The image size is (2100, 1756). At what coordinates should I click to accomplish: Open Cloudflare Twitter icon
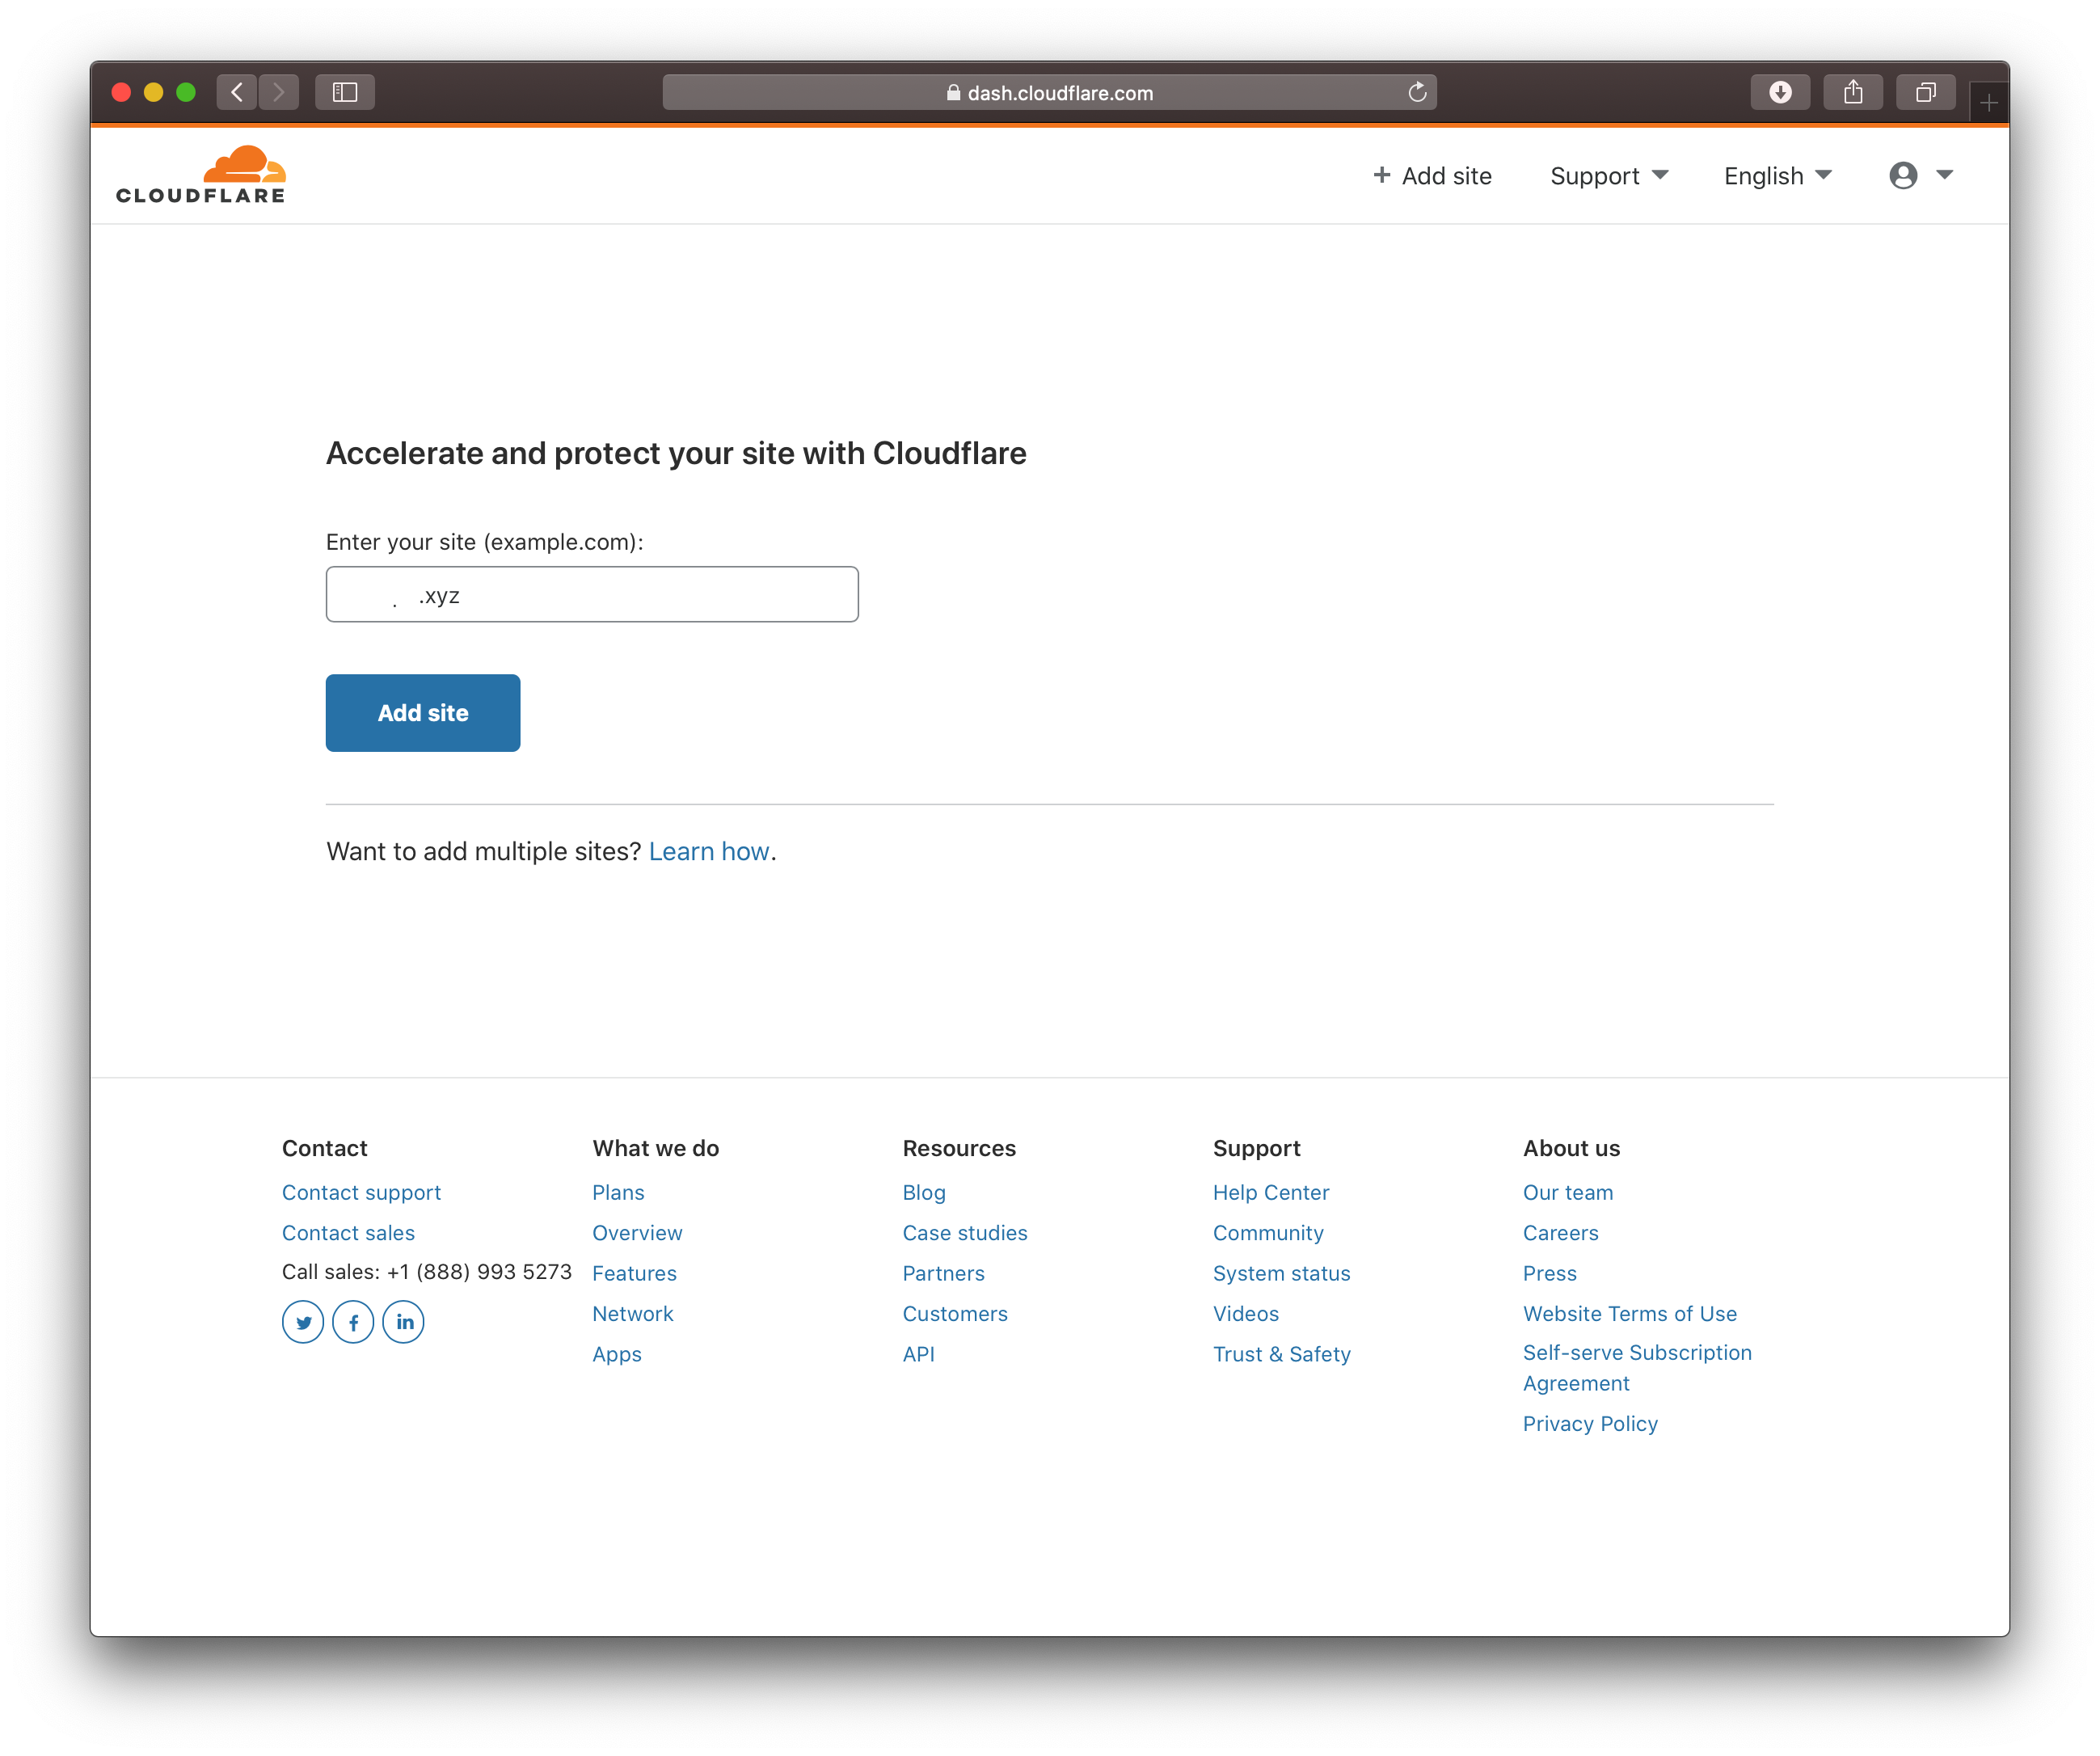pos(303,1322)
